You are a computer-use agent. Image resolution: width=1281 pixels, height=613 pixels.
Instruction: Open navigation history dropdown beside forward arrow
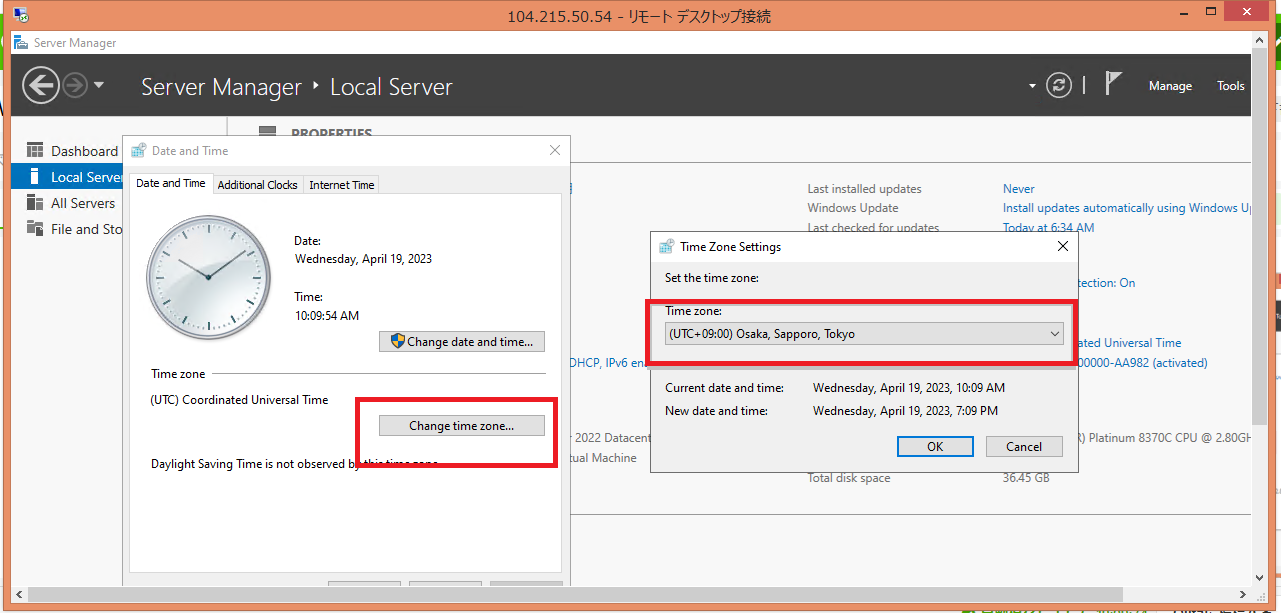click(x=98, y=86)
